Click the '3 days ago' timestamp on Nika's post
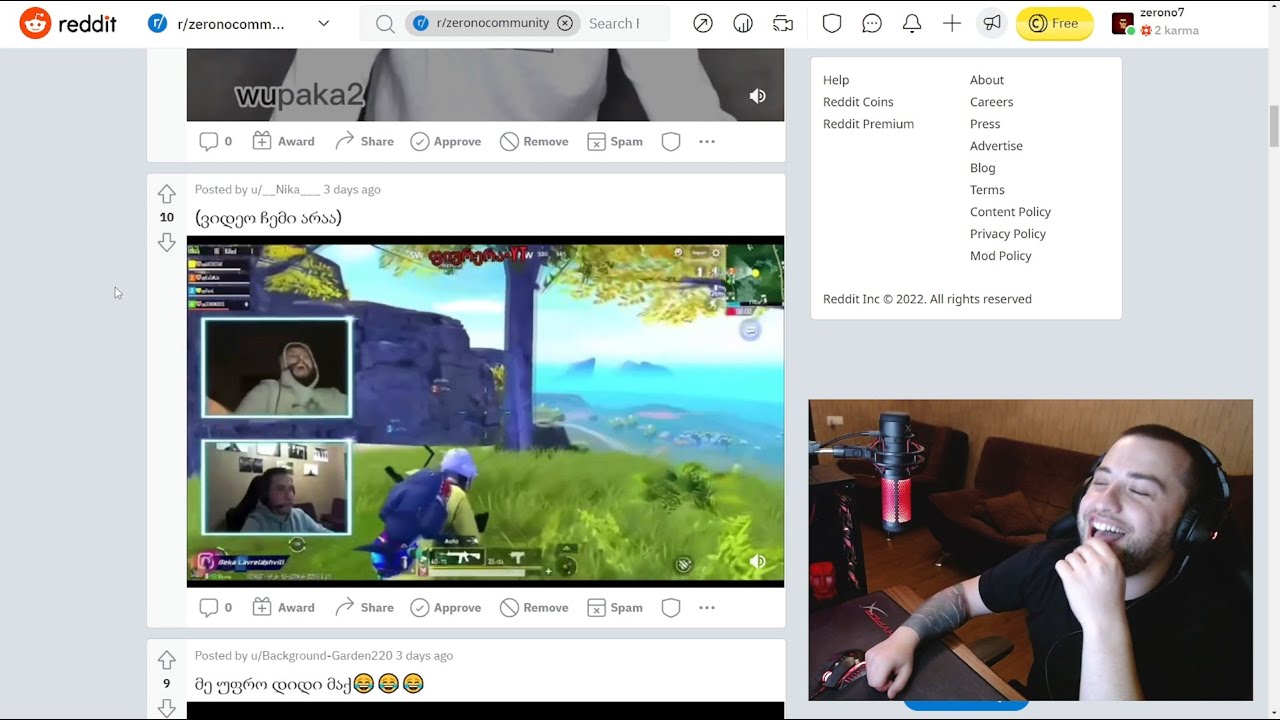This screenshot has width=1280, height=720. (352, 189)
